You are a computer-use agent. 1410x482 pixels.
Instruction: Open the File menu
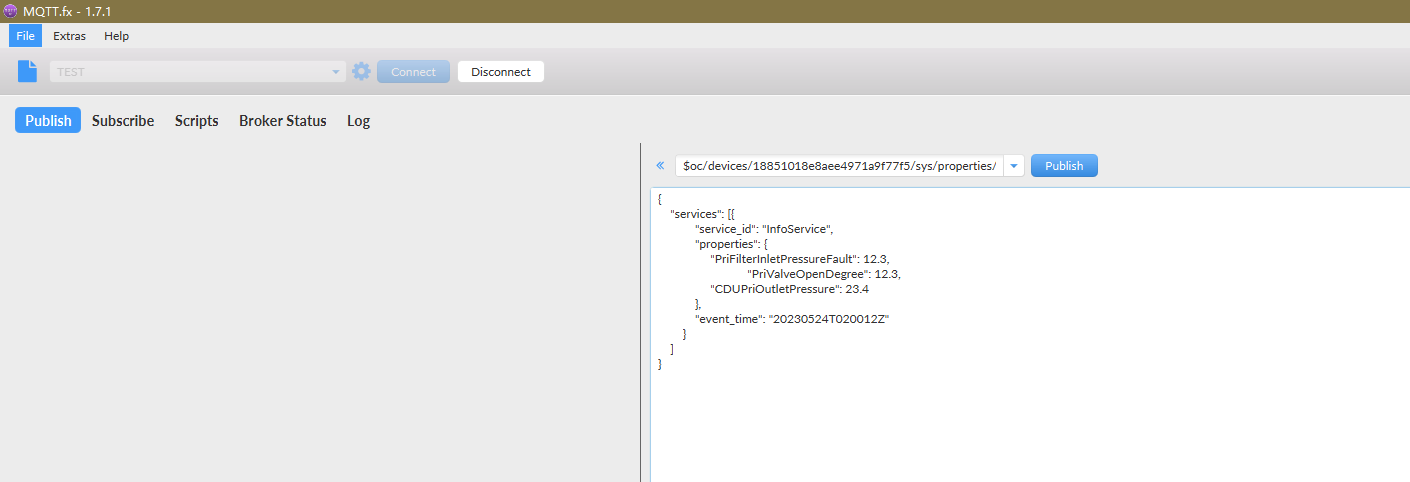tap(25, 36)
